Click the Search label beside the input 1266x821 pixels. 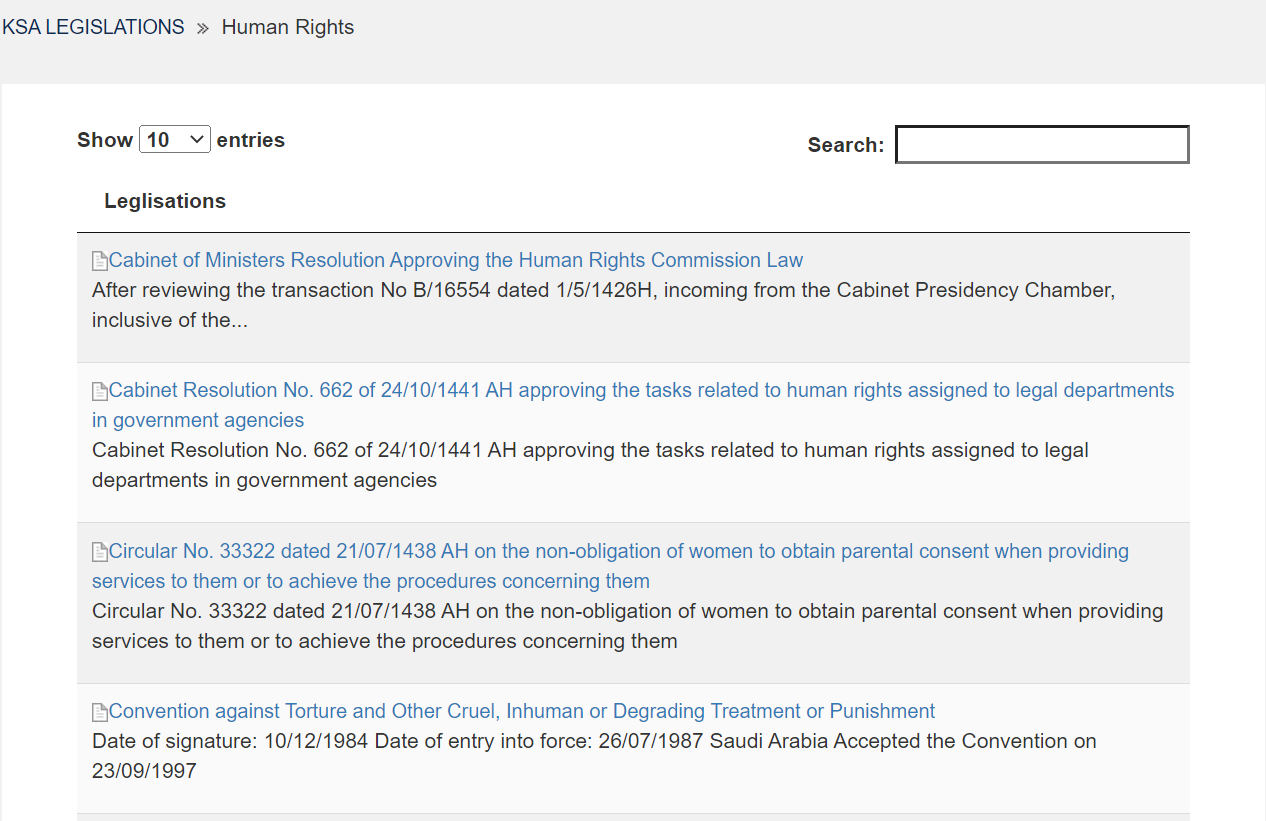(x=845, y=145)
